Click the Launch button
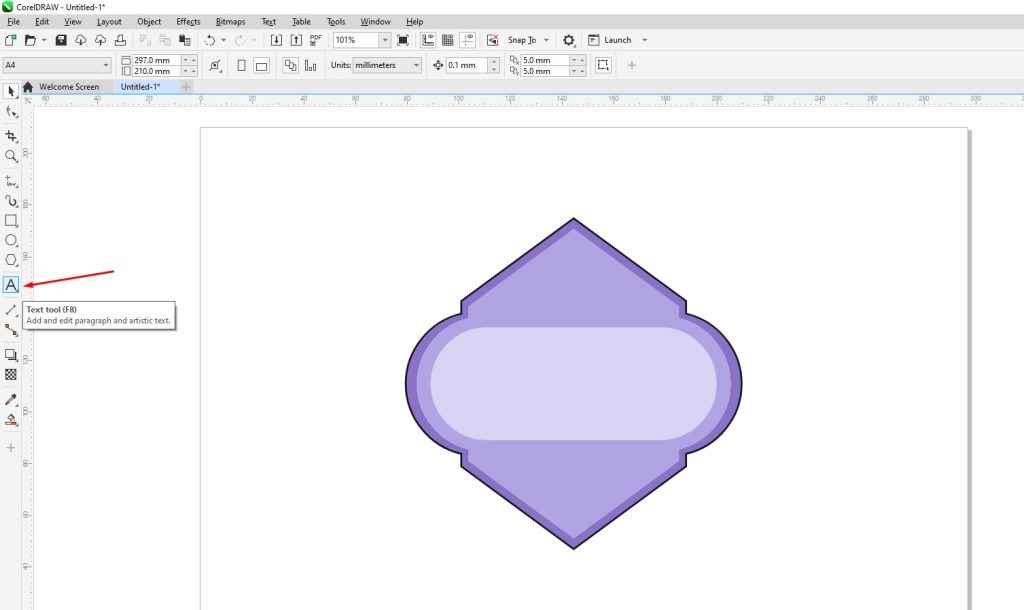This screenshot has width=1024, height=610. click(x=617, y=40)
